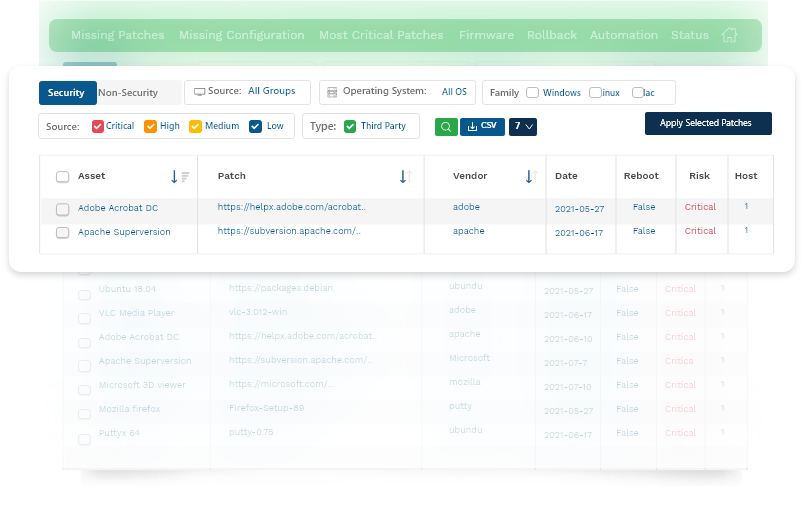Screen dimensions: 804x510
Task: Click the adobe vendor cell
Action: (466, 207)
